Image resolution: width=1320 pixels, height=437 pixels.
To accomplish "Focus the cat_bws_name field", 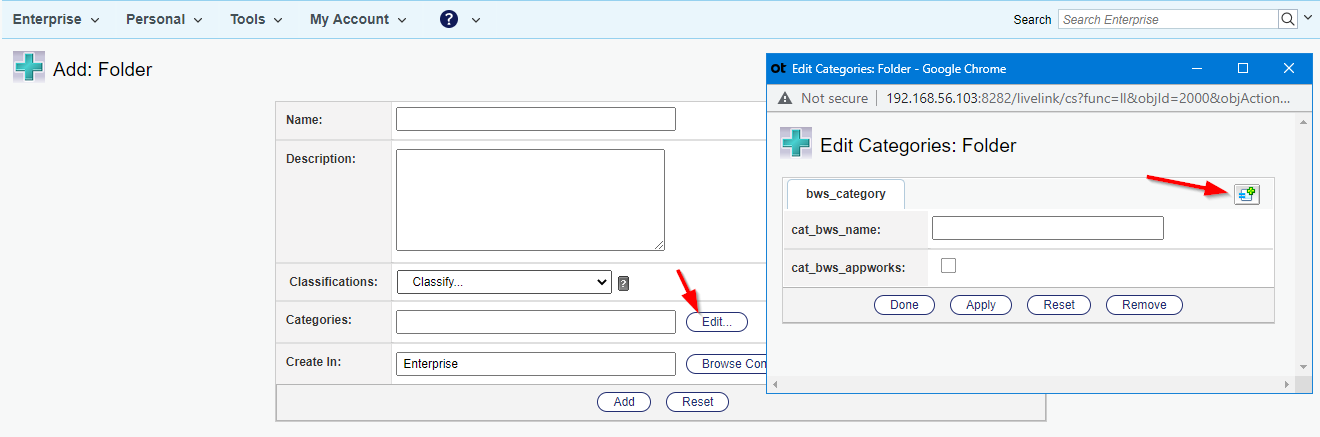I will tap(1048, 228).
